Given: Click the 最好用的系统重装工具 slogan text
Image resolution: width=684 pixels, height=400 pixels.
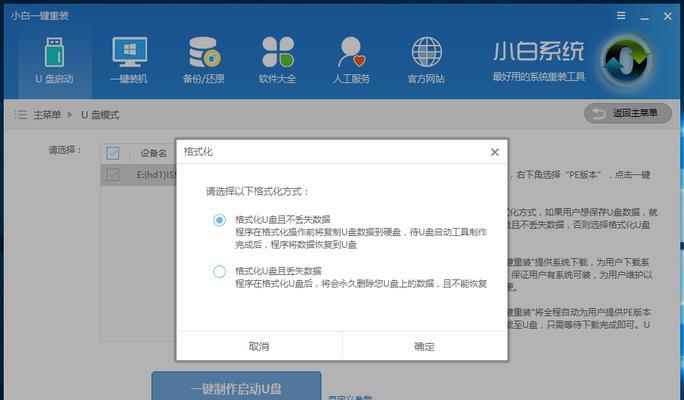Looking at the screenshot, I should pos(539,77).
